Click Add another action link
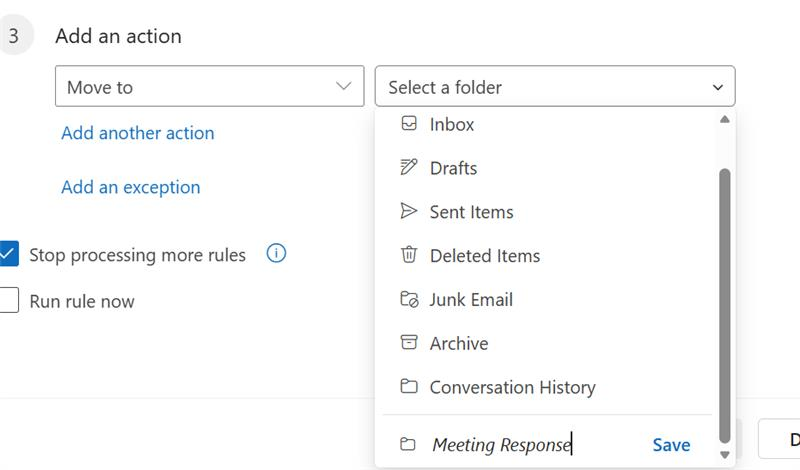 (x=138, y=133)
